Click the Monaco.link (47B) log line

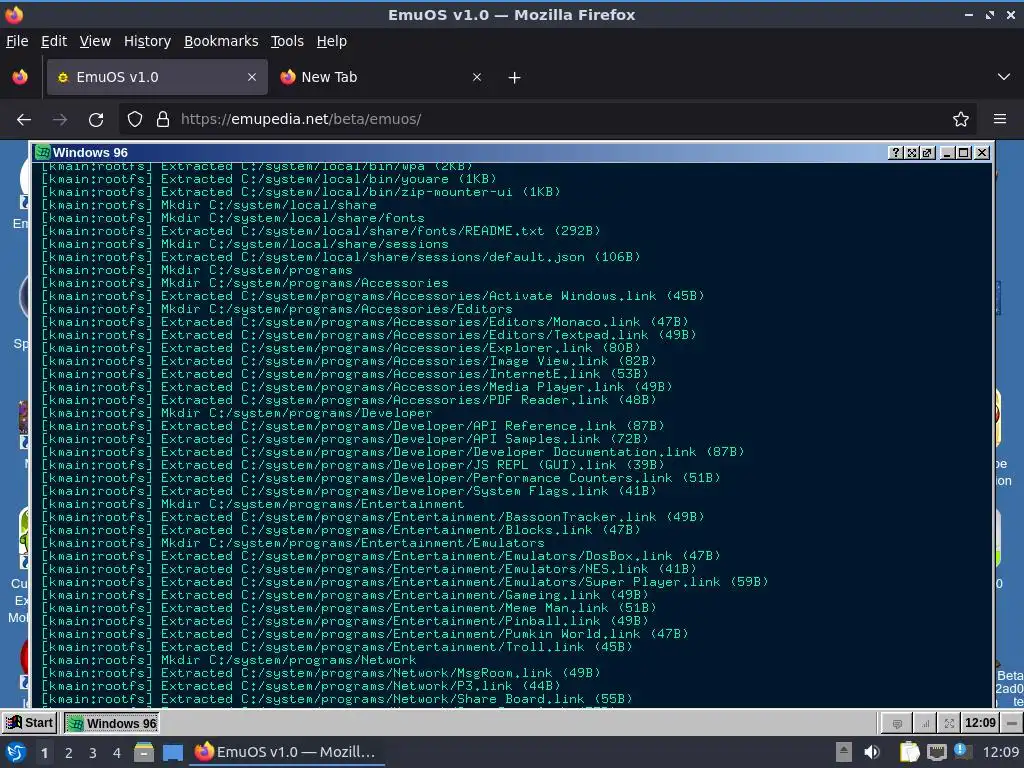click(x=365, y=322)
